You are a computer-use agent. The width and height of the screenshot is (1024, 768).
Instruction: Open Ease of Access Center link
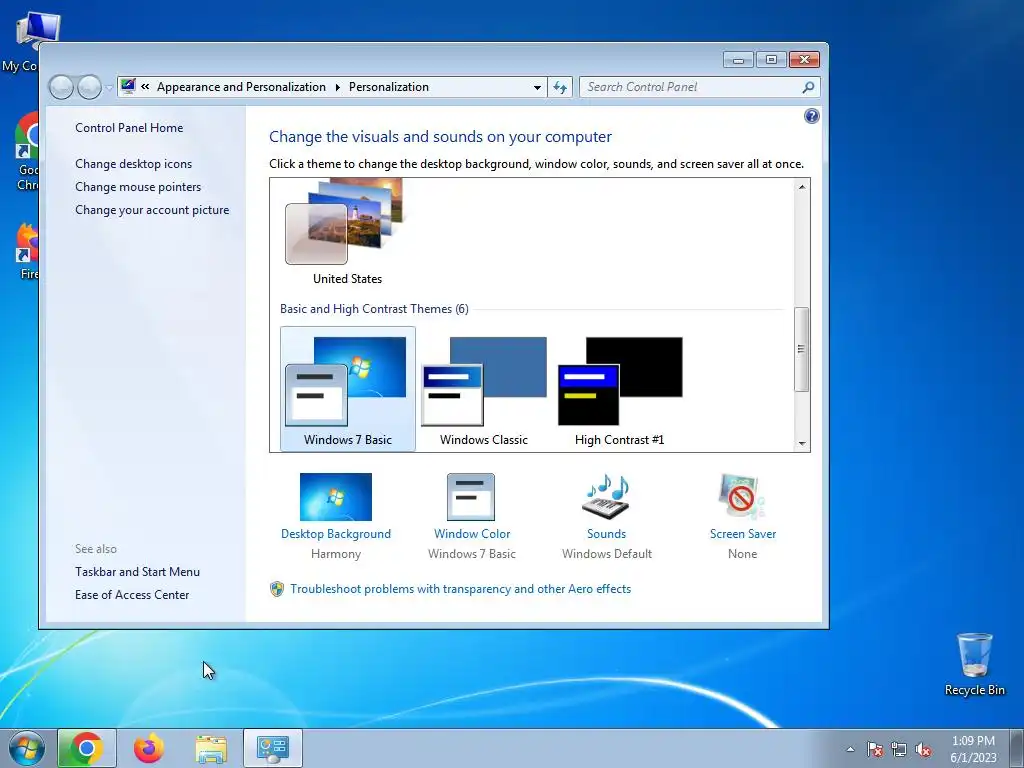[x=132, y=595]
